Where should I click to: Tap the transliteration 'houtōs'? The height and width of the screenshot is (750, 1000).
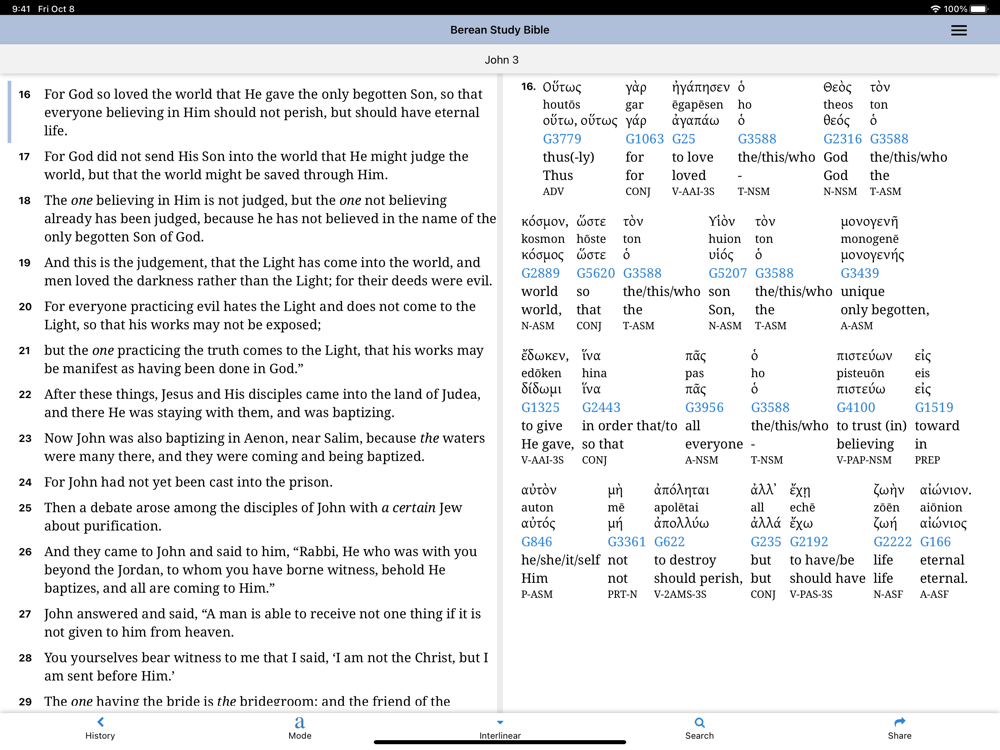(561, 105)
